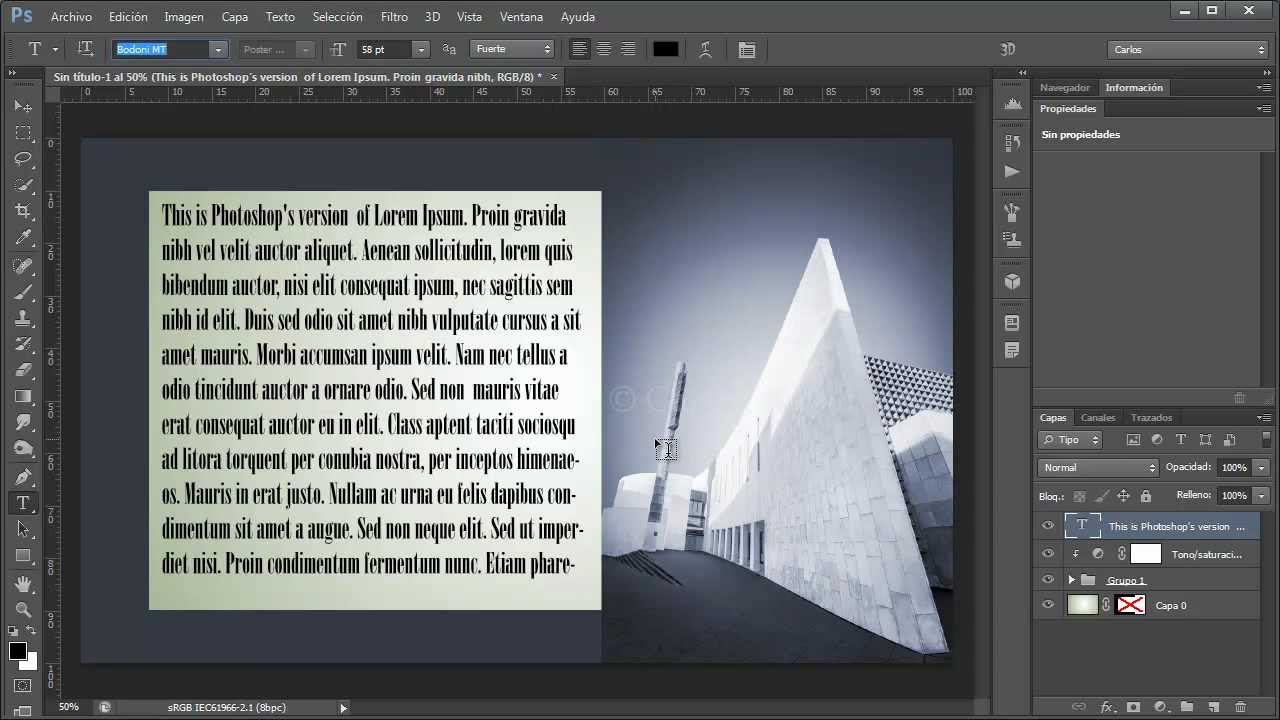This screenshot has height=720, width=1280.
Task: Open the Edición menu
Action: tap(128, 17)
